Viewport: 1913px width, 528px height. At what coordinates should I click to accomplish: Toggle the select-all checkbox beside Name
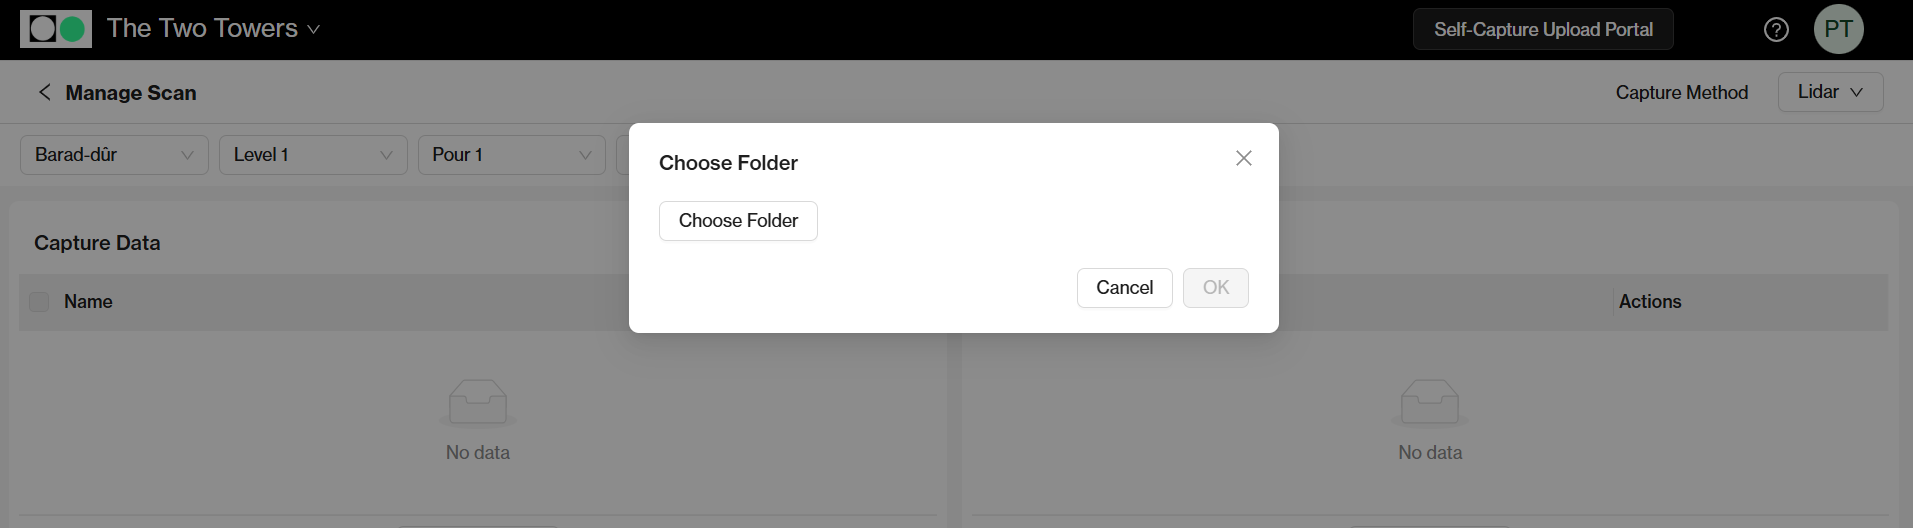[x=39, y=302]
